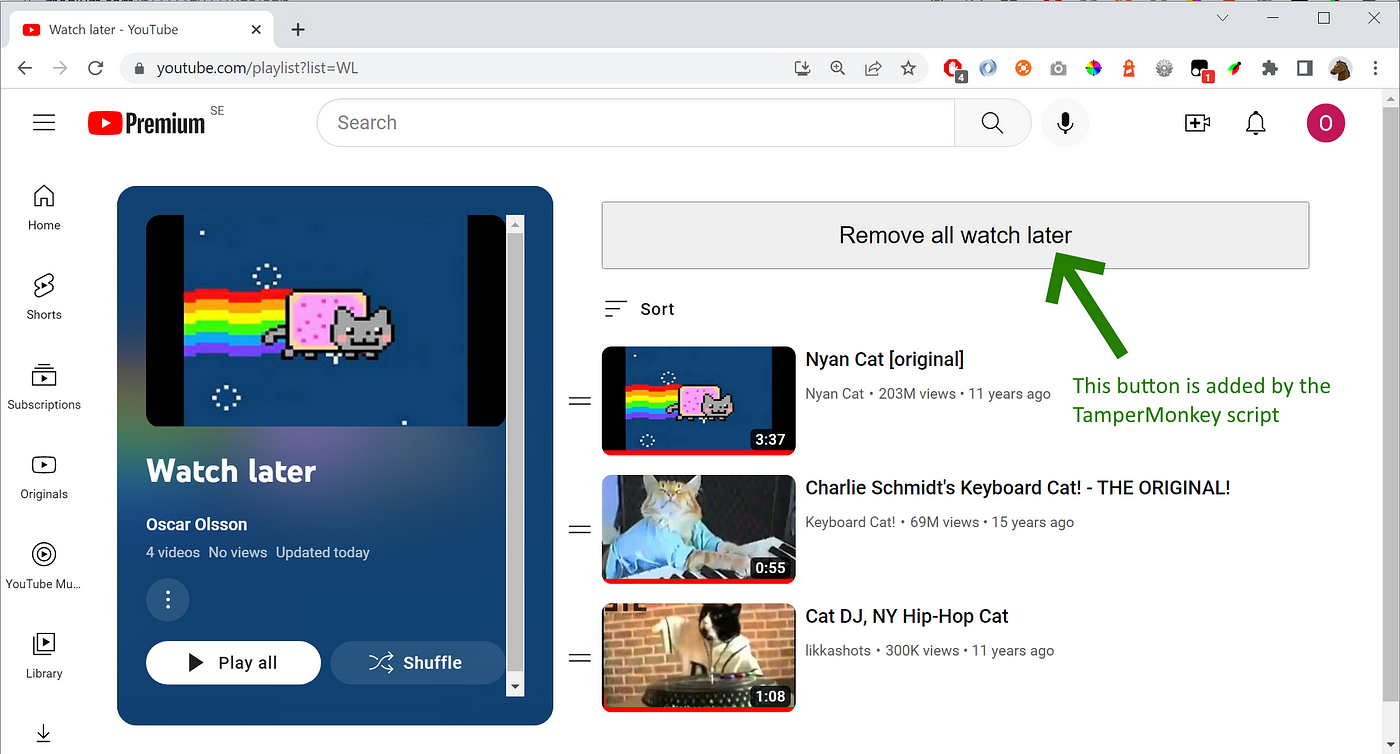Open Oscar Olsson channel link
The width and height of the screenshot is (1400, 754).
196,524
